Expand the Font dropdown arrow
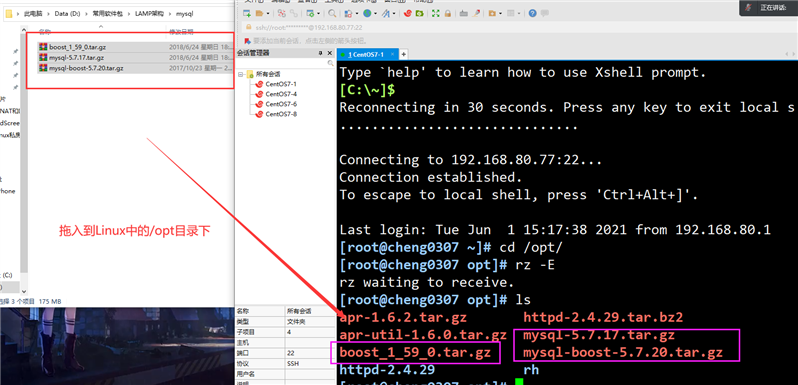 394,13
